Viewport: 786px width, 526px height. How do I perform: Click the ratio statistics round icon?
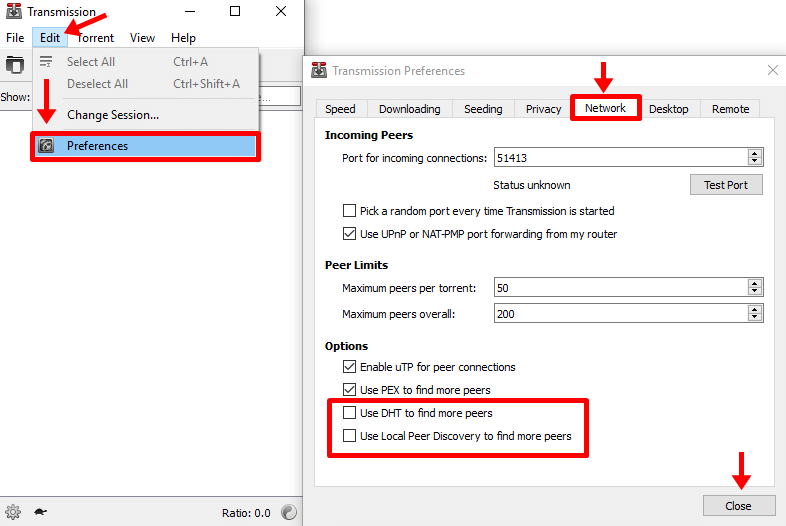pos(289,512)
